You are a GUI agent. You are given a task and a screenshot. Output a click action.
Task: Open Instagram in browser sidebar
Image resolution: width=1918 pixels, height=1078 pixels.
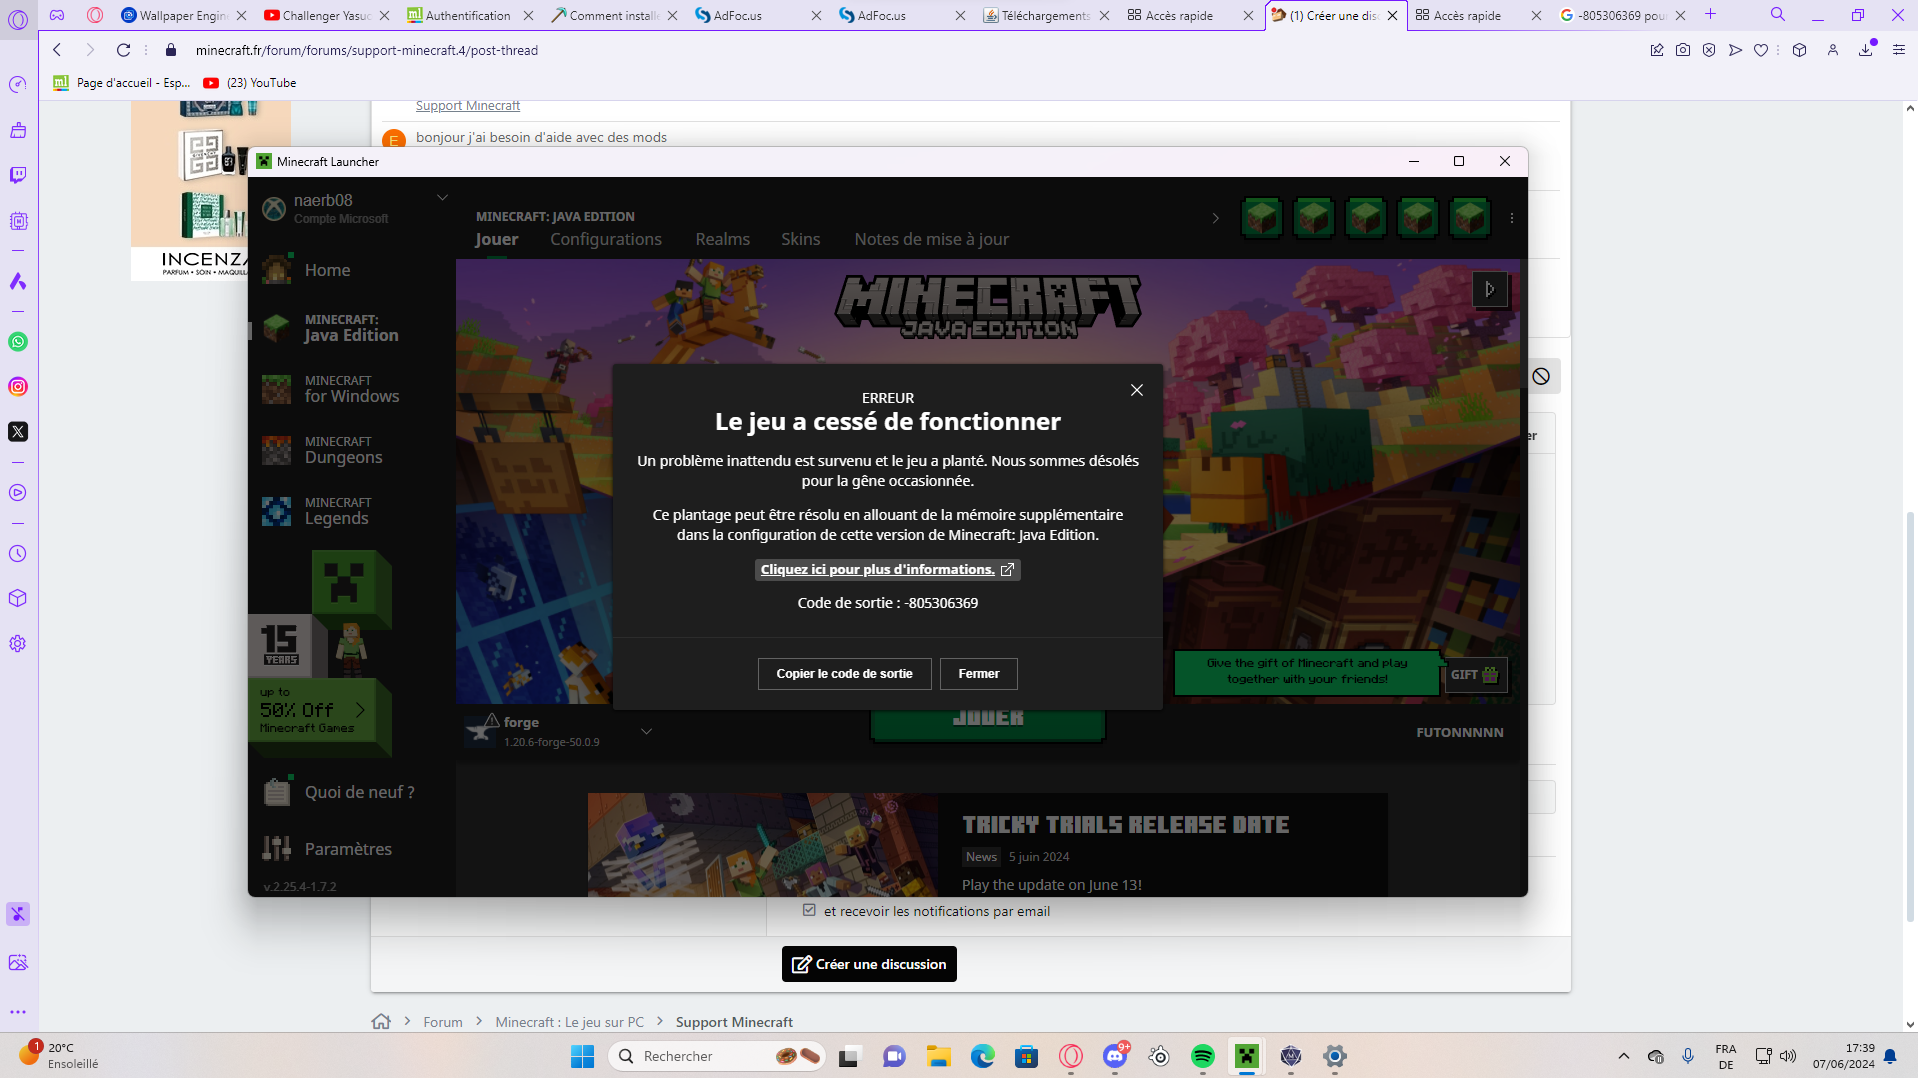point(18,387)
